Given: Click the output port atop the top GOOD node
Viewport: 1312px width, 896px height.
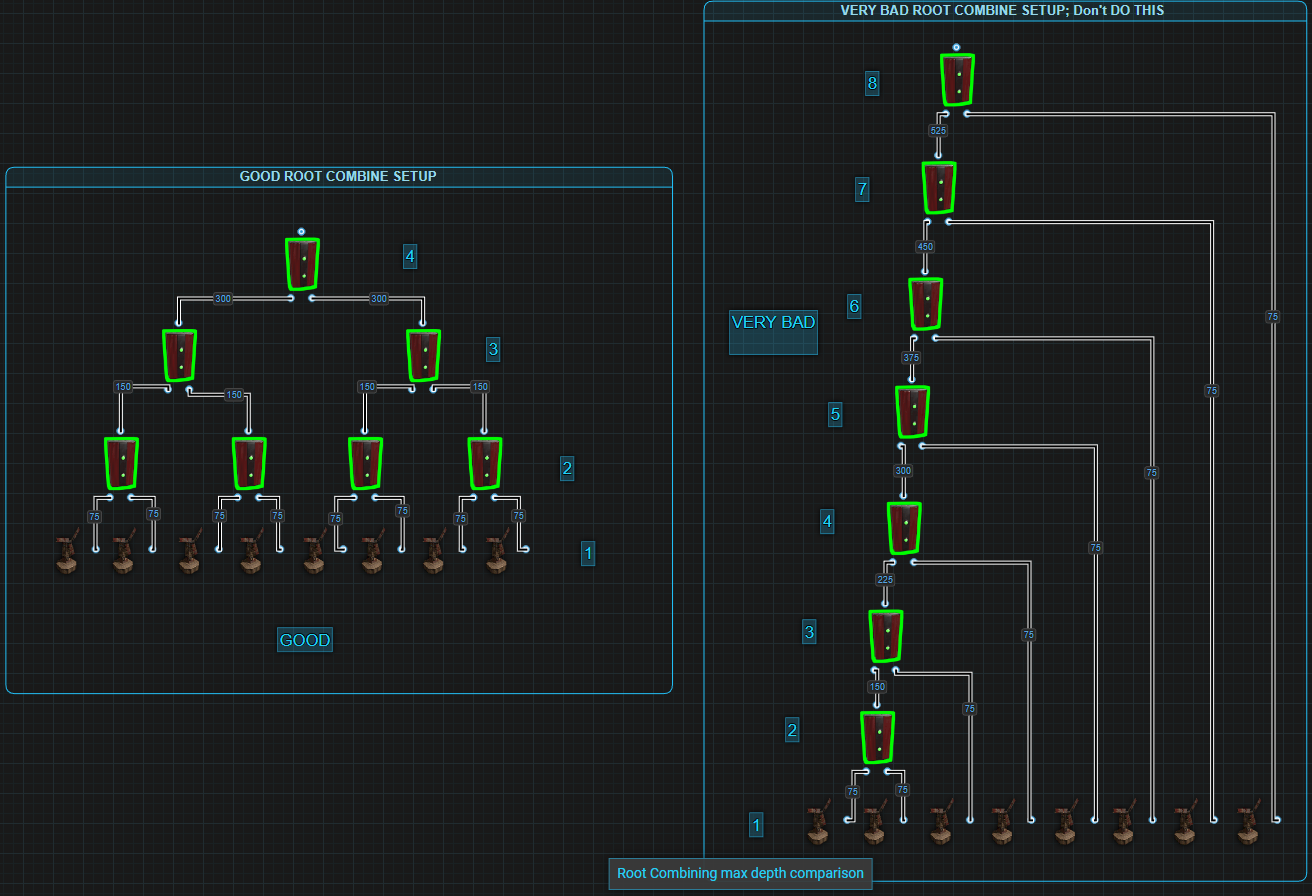Looking at the screenshot, I should tap(301, 231).
